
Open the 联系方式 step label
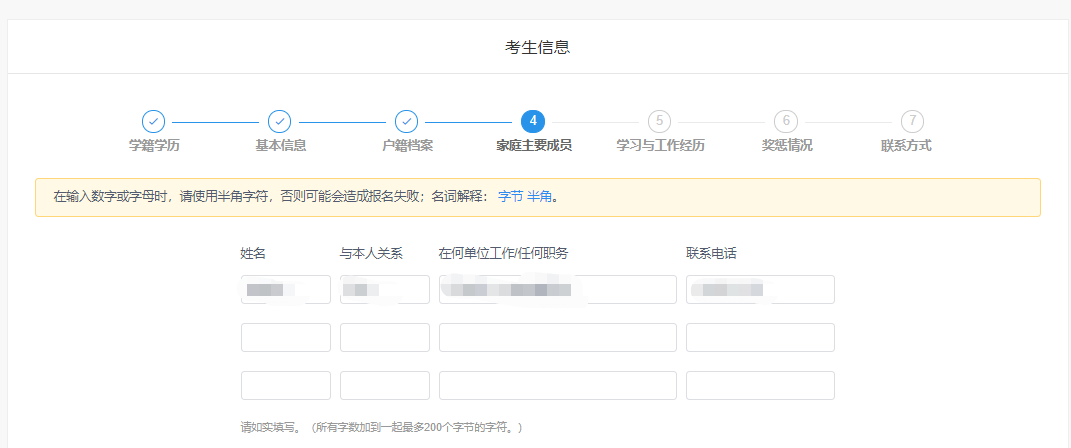[906, 146]
